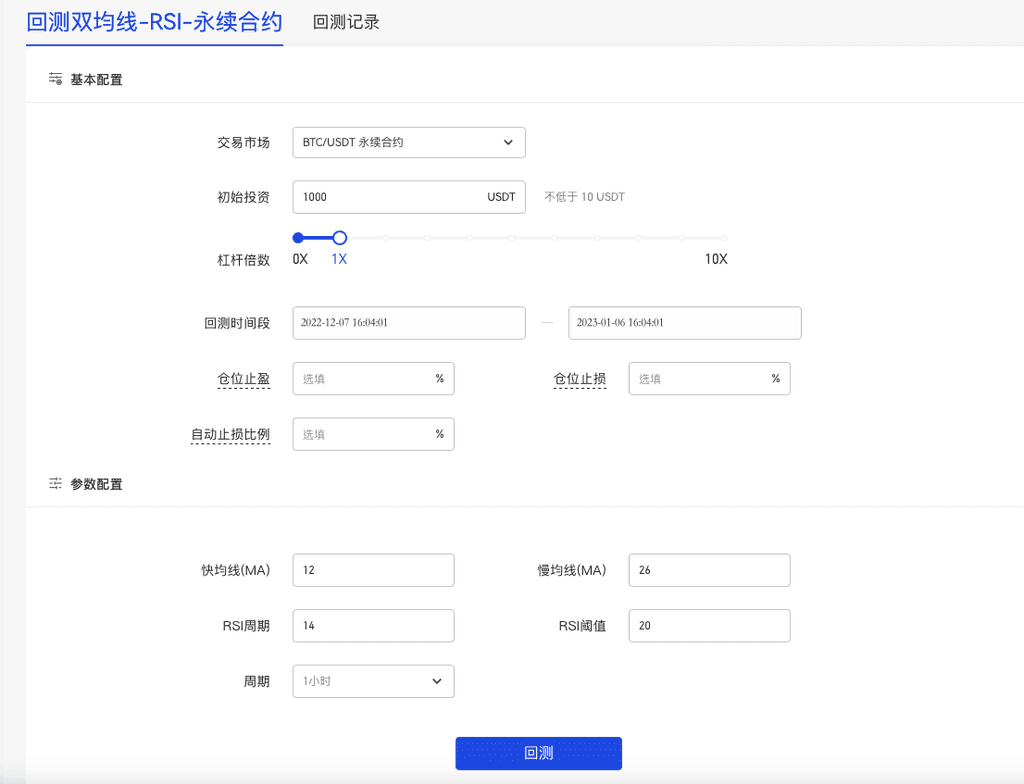Click the 仓位止盈 dashed label
Image resolution: width=1024 pixels, height=784 pixels.
tap(243, 379)
